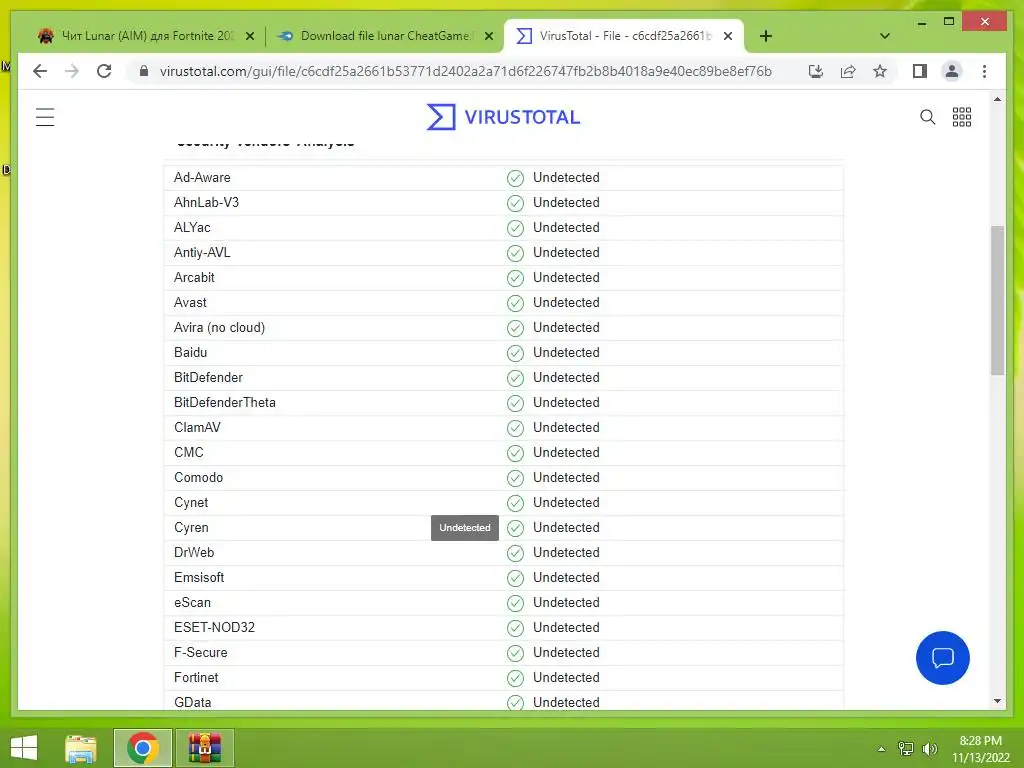Open Chrome's three-dot menu
The image size is (1024, 768).
pos(984,71)
